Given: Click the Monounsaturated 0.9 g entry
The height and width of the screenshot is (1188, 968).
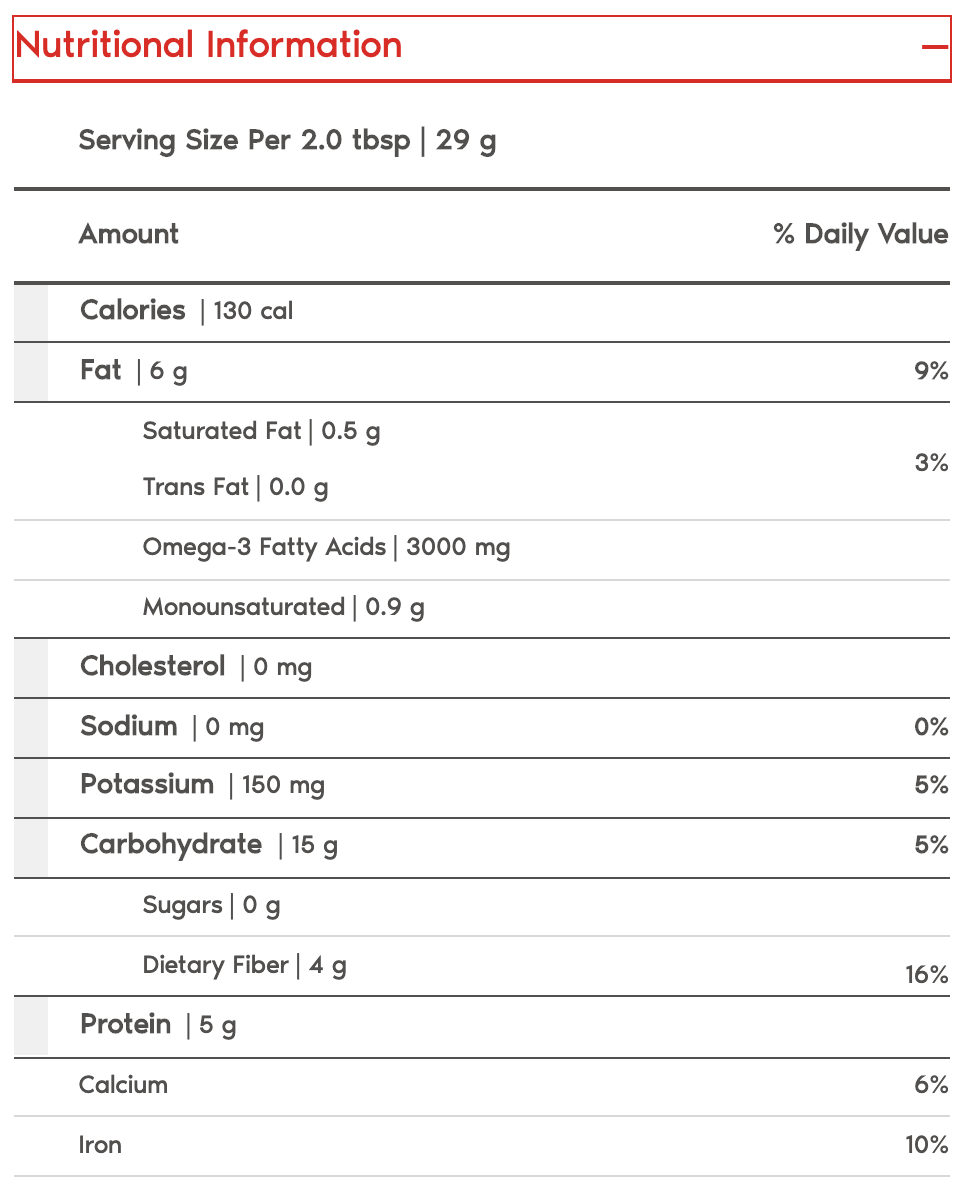Looking at the screenshot, I should tap(283, 607).
